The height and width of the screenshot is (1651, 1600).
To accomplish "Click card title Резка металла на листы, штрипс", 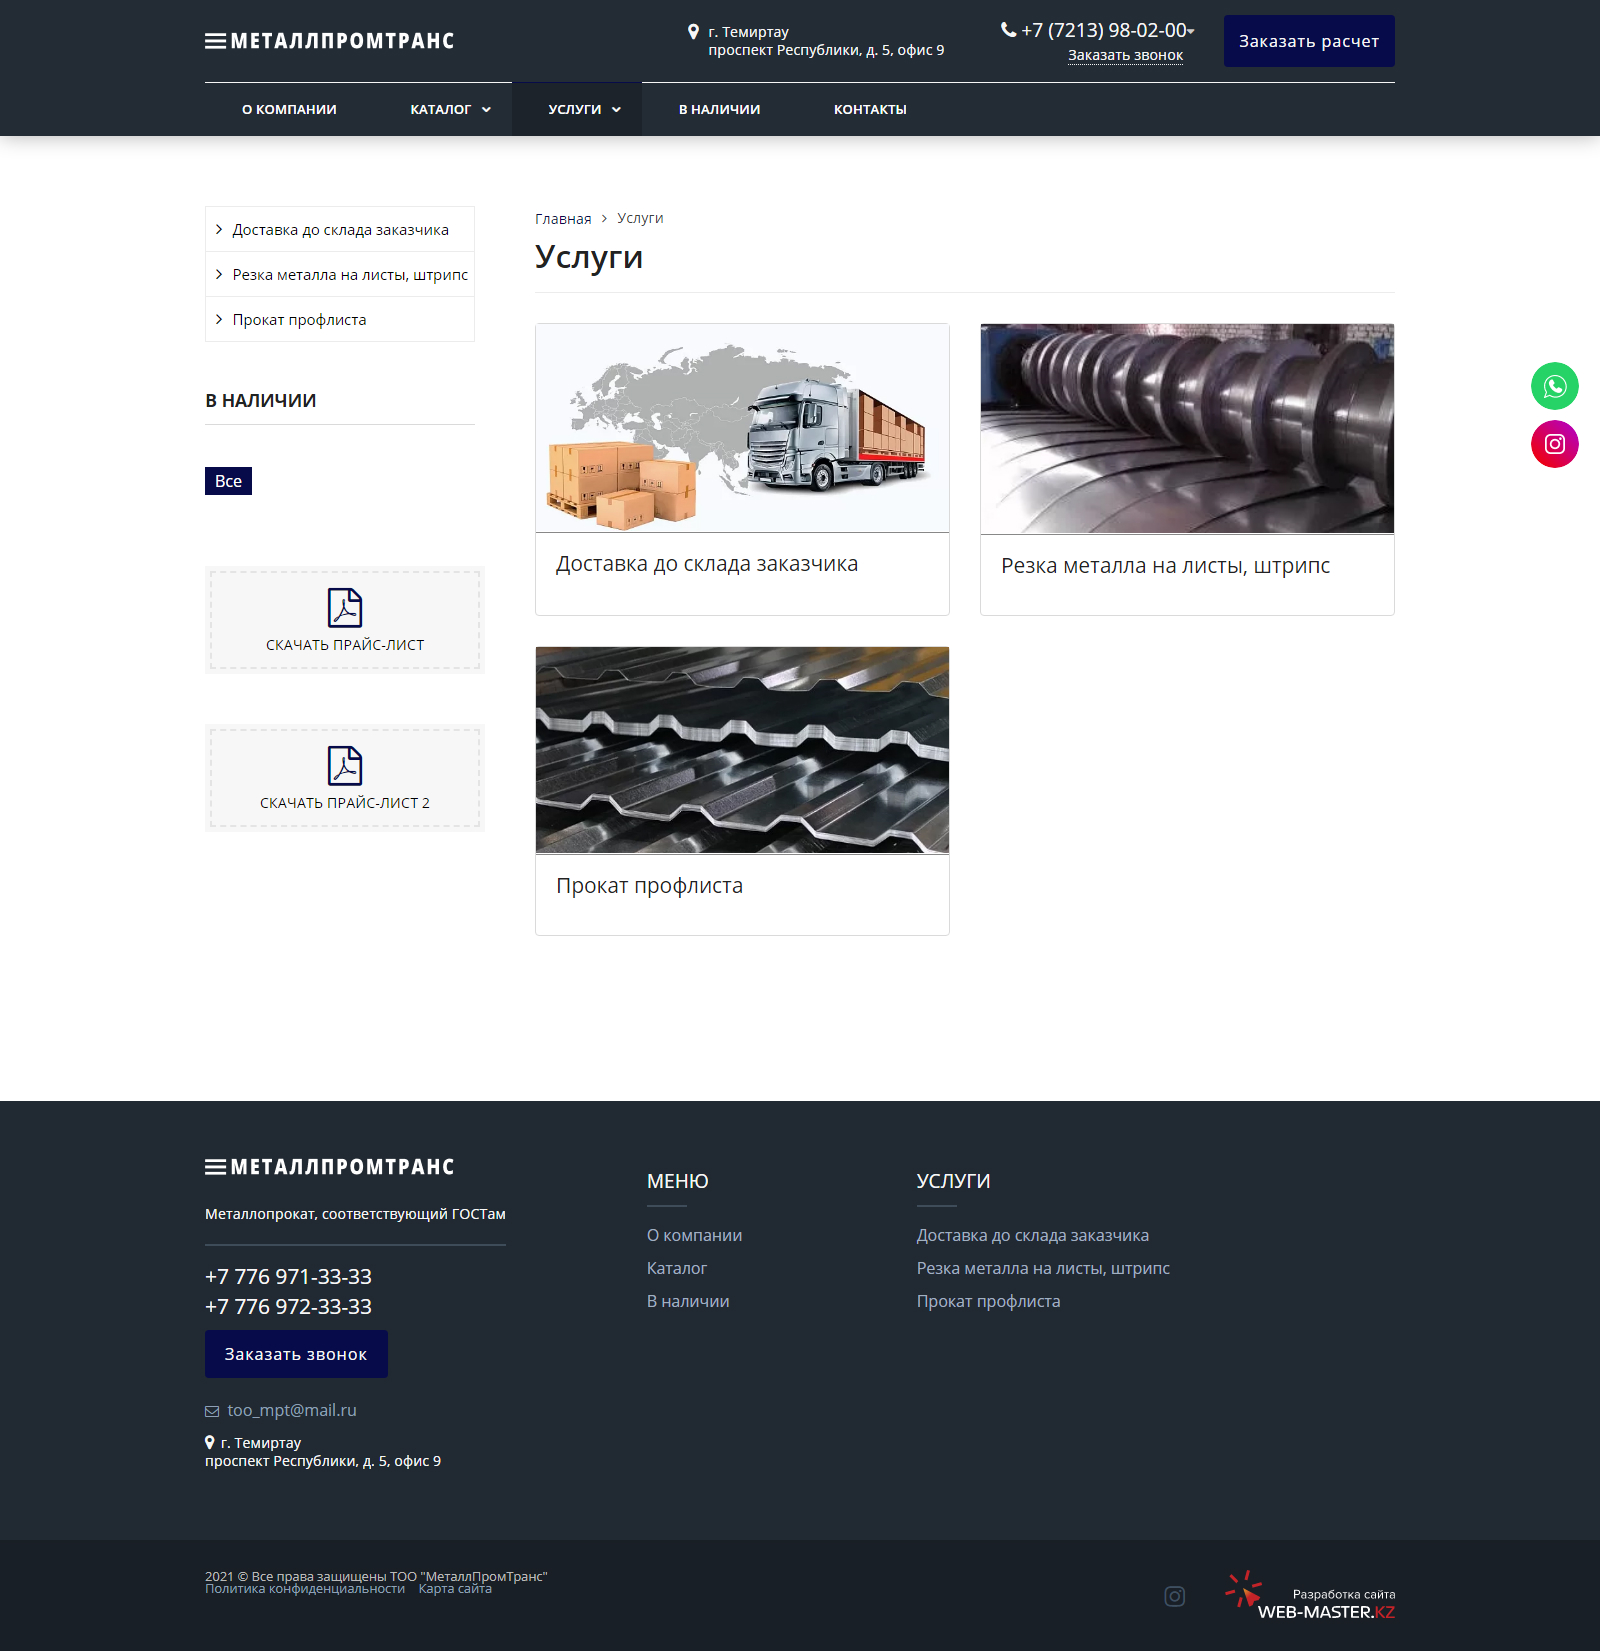I will (x=1165, y=566).
